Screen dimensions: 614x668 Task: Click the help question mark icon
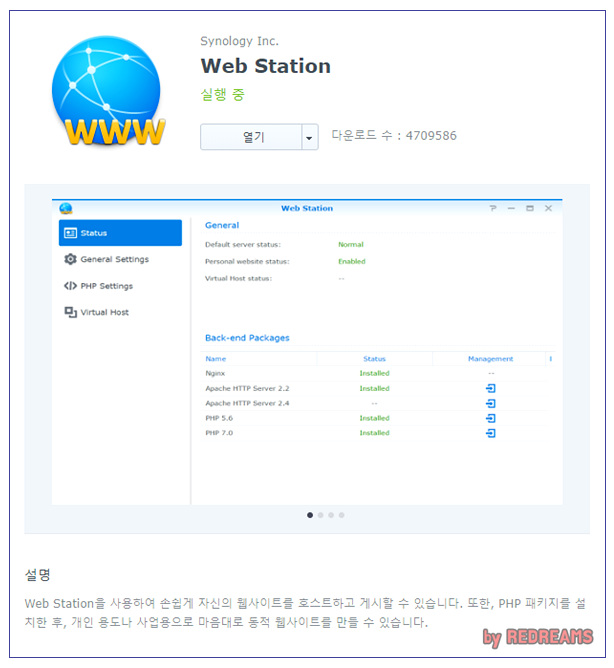click(493, 208)
